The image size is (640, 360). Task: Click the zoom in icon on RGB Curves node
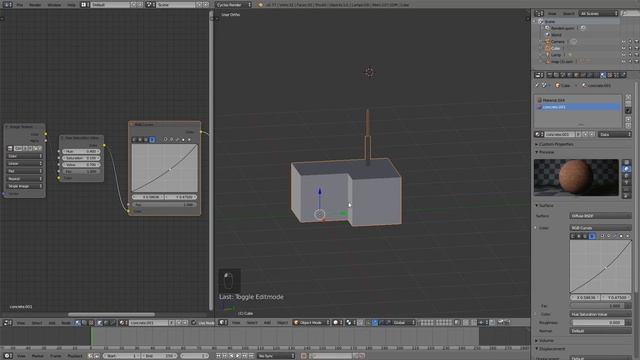165,140
